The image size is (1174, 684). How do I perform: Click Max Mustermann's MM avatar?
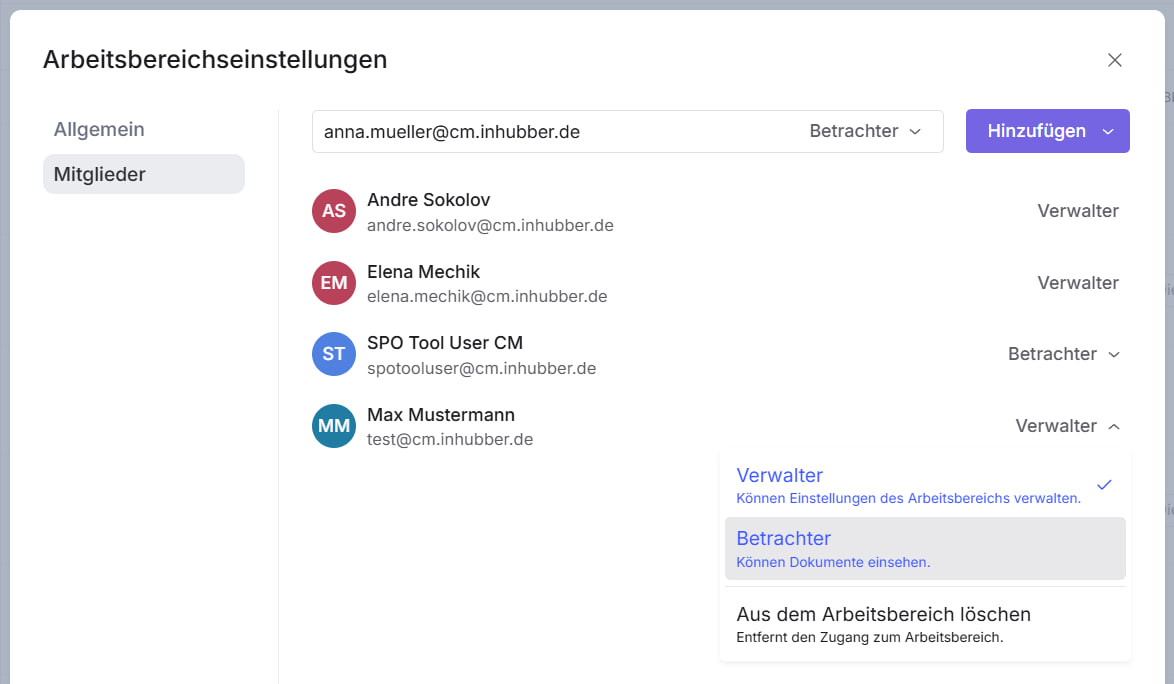(334, 426)
